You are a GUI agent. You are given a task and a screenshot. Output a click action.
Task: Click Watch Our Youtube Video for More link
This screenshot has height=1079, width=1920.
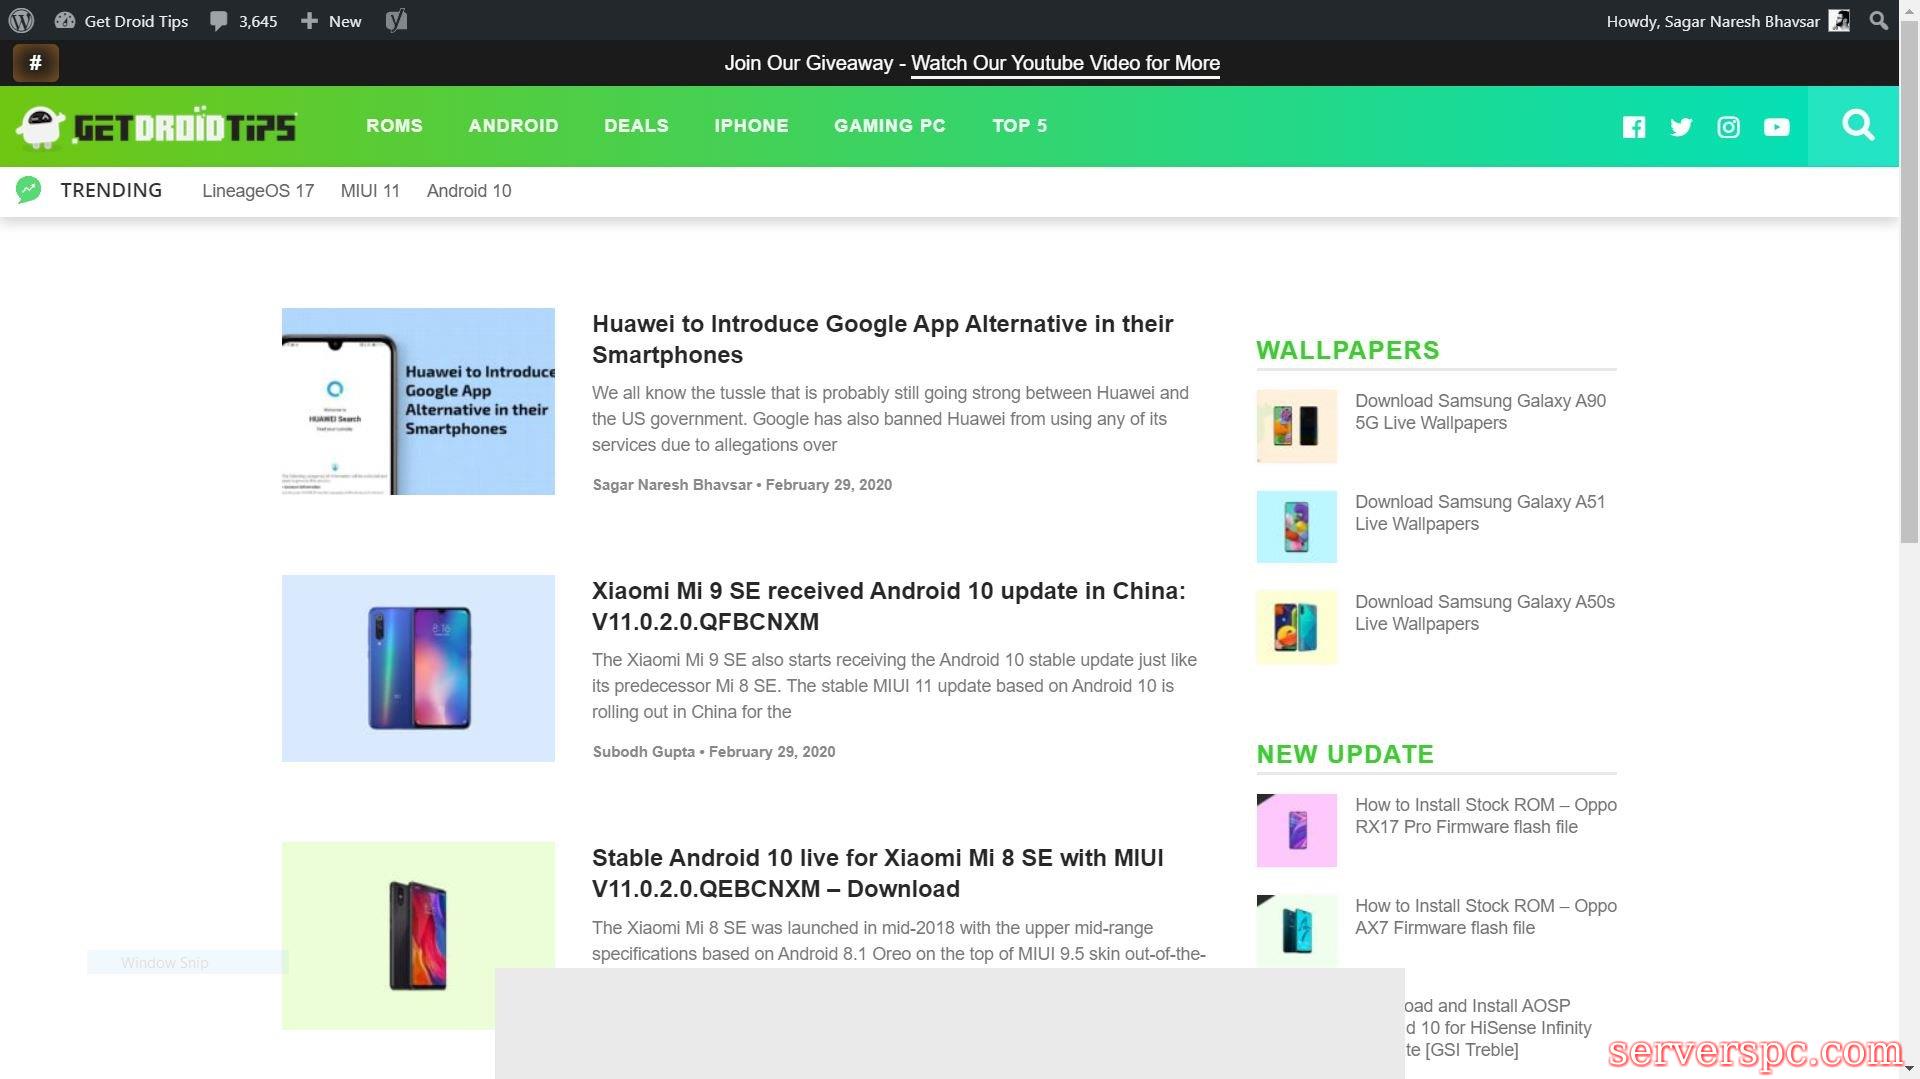coord(1065,63)
